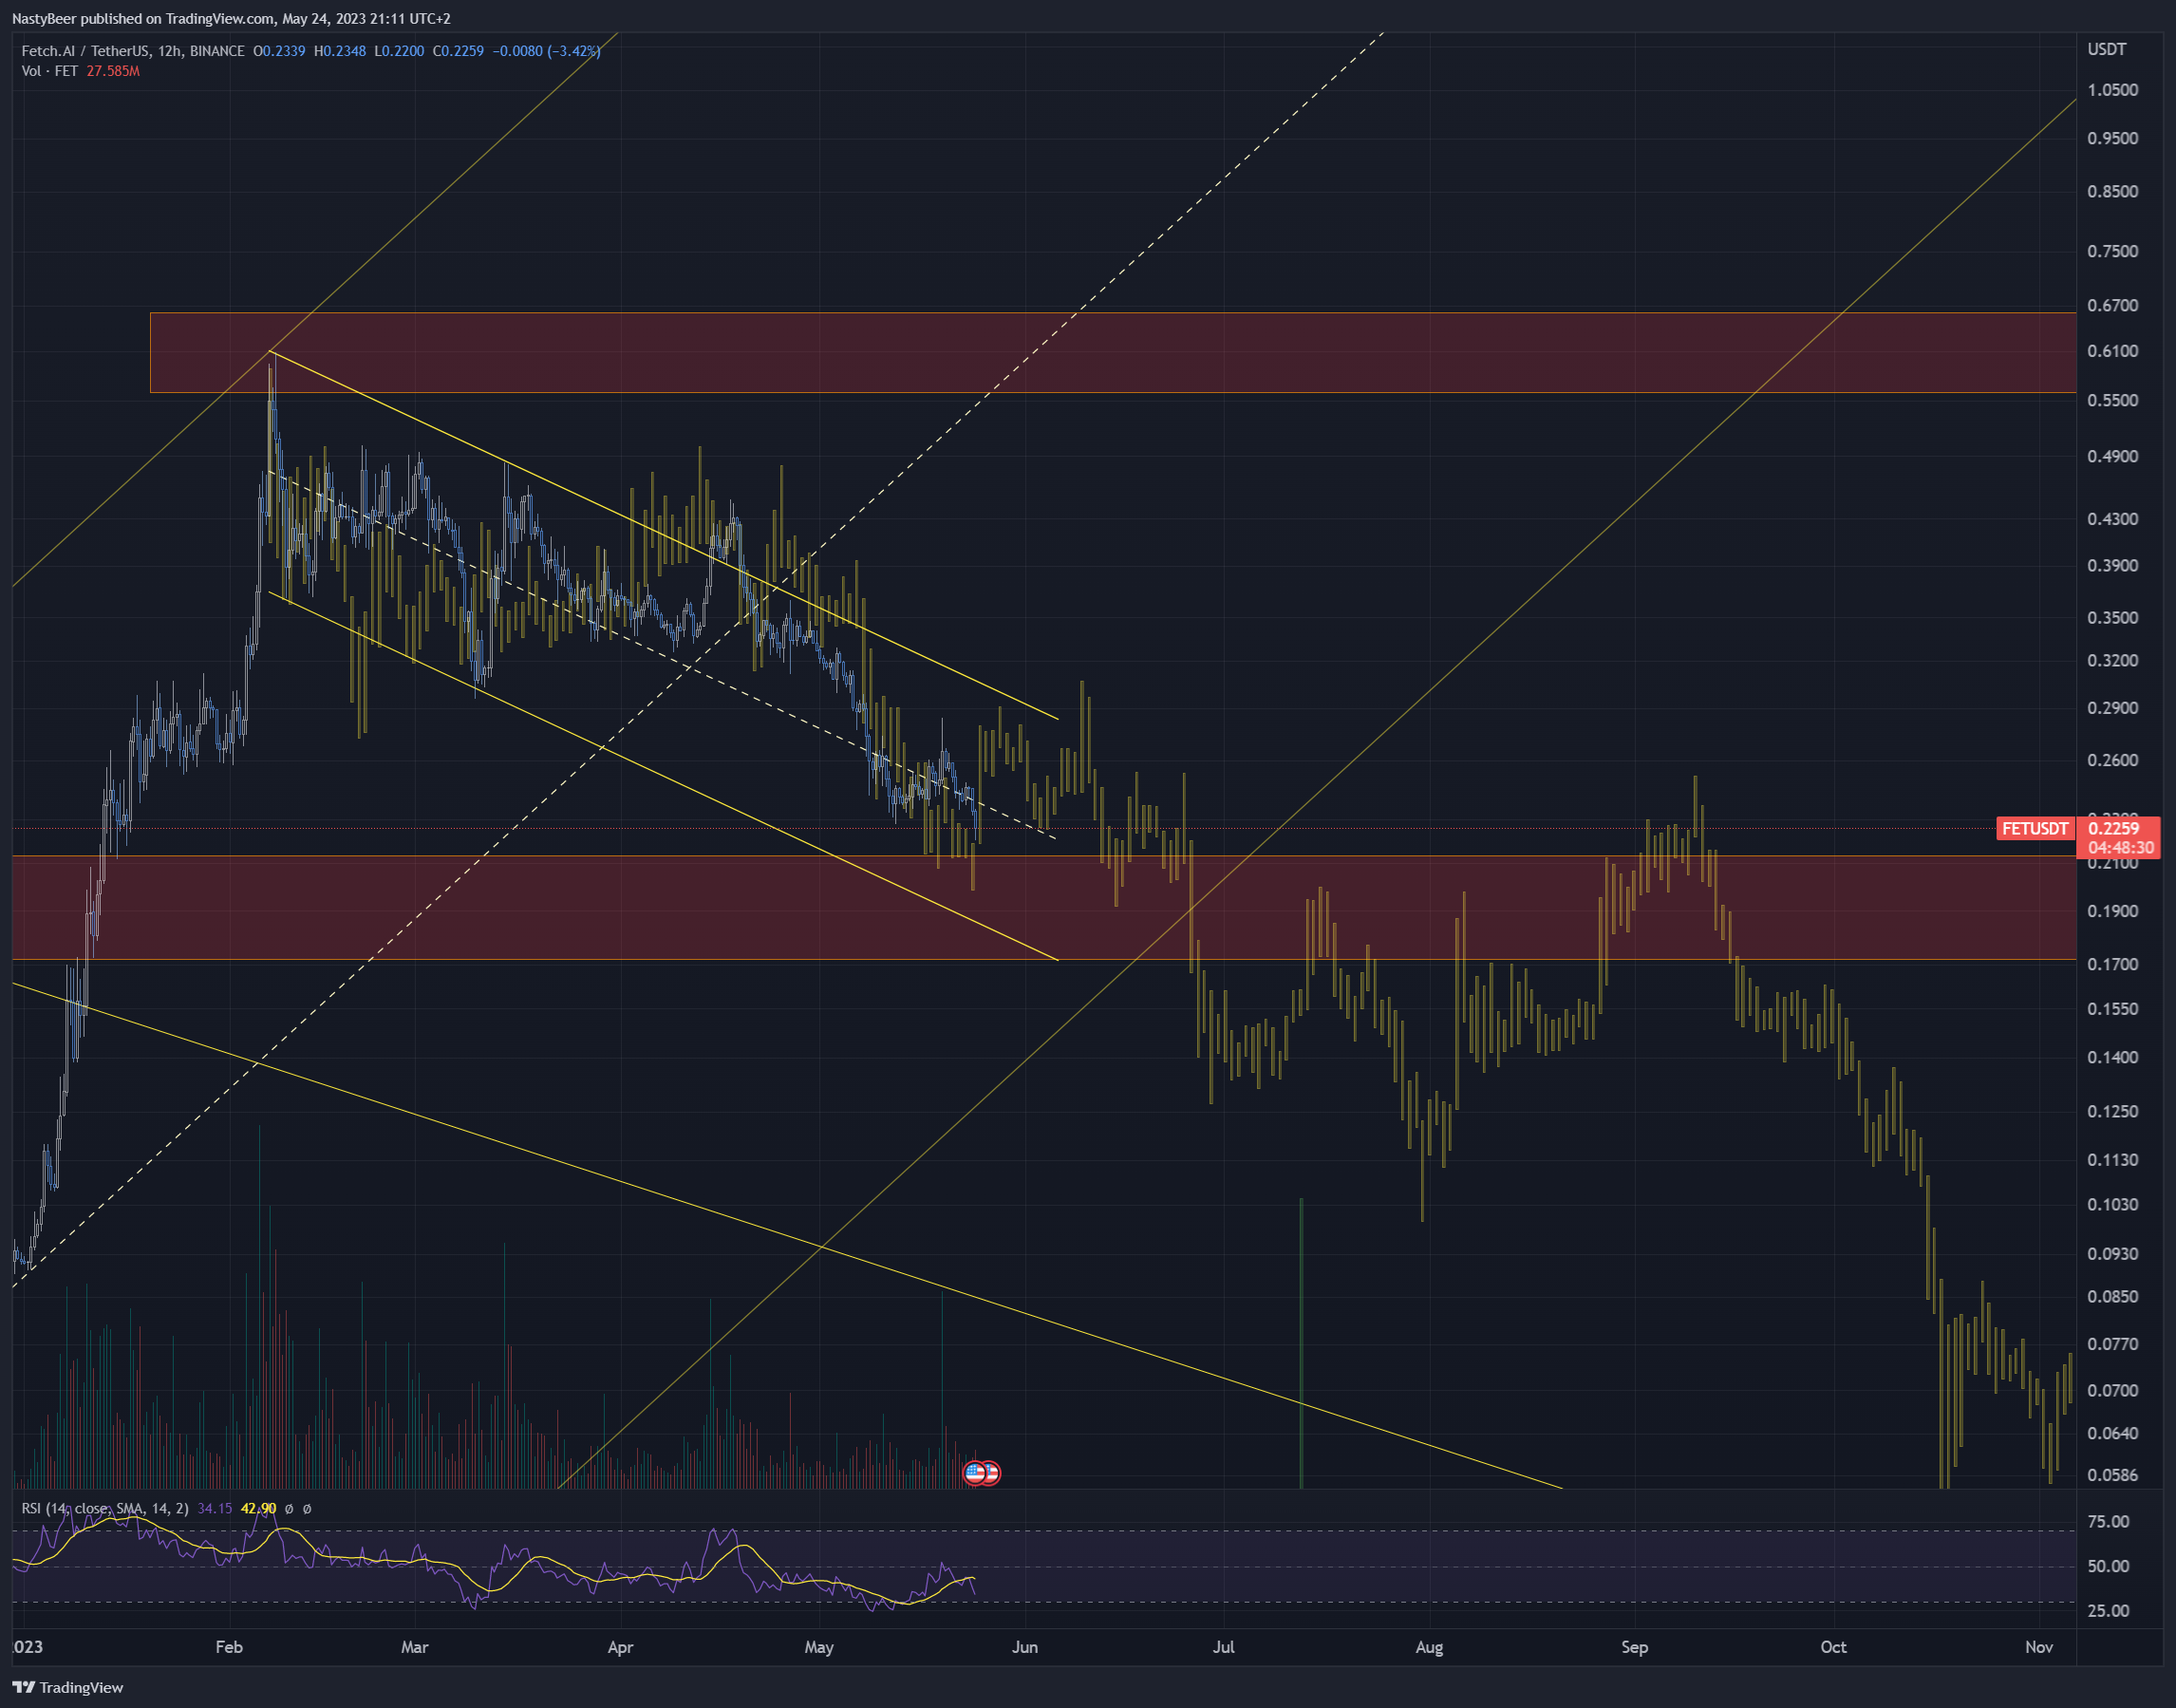Click the 0.1900 price axis label
The width and height of the screenshot is (2176, 1708).
(2113, 911)
